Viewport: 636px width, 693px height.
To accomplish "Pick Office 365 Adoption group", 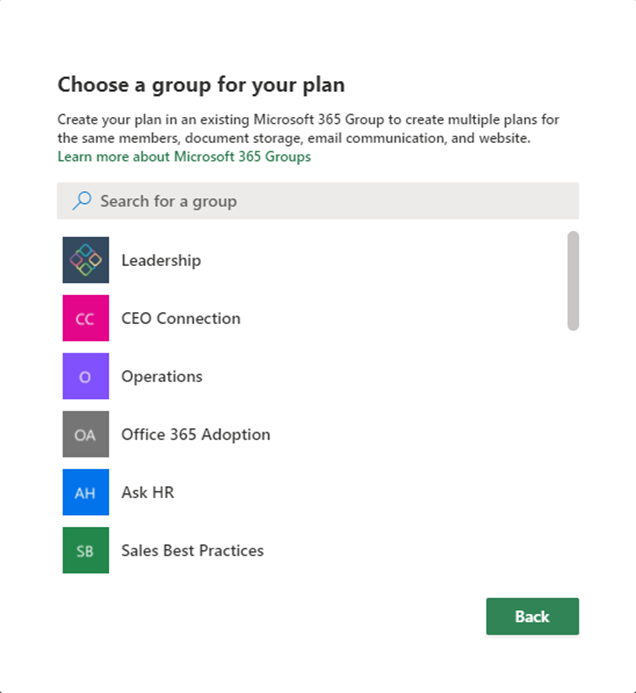I will click(x=196, y=434).
